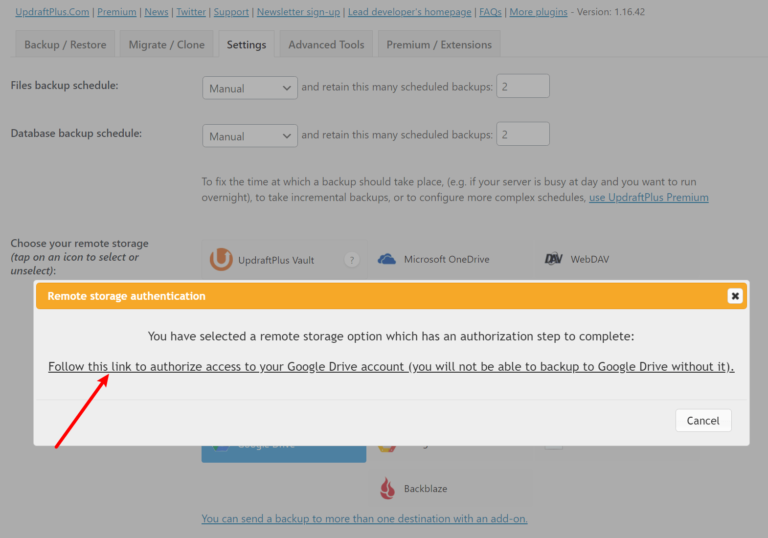Click the UpdraftPlus Vault label
This screenshot has width=768, height=538.
pyautogui.click(x=276, y=260)
